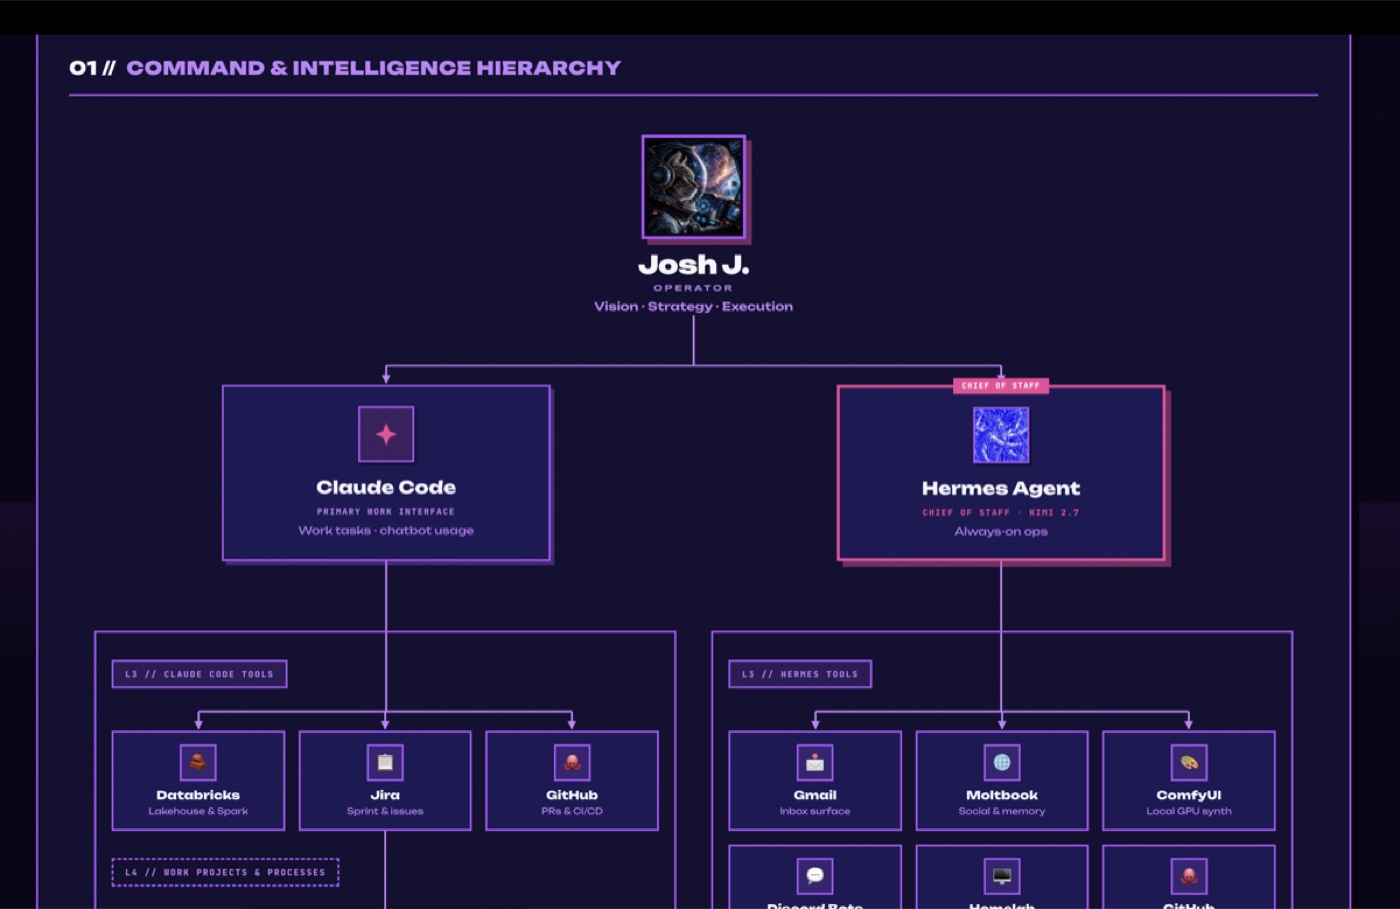Click the Sprint & issues description

(x=385, y=811)
